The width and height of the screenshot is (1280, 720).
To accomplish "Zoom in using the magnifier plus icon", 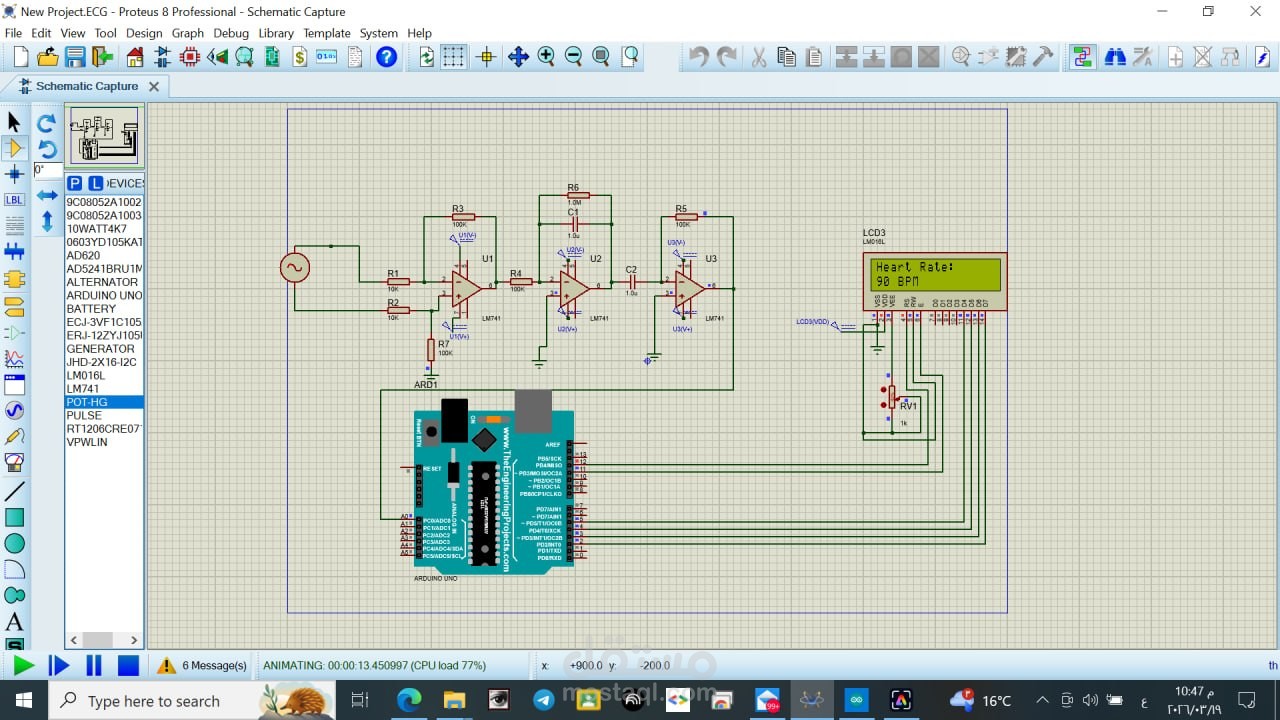I will point(546,57).
